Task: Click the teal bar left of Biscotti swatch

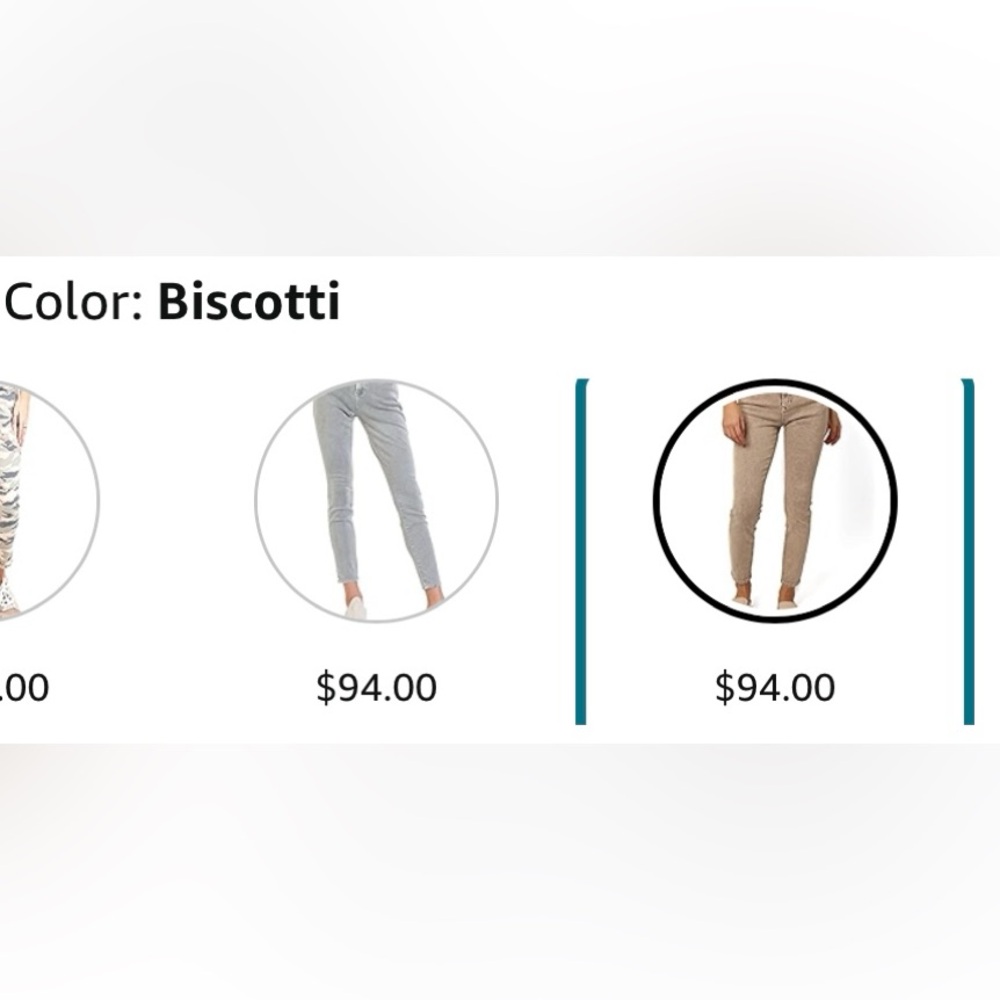Action: pos(581,550)
